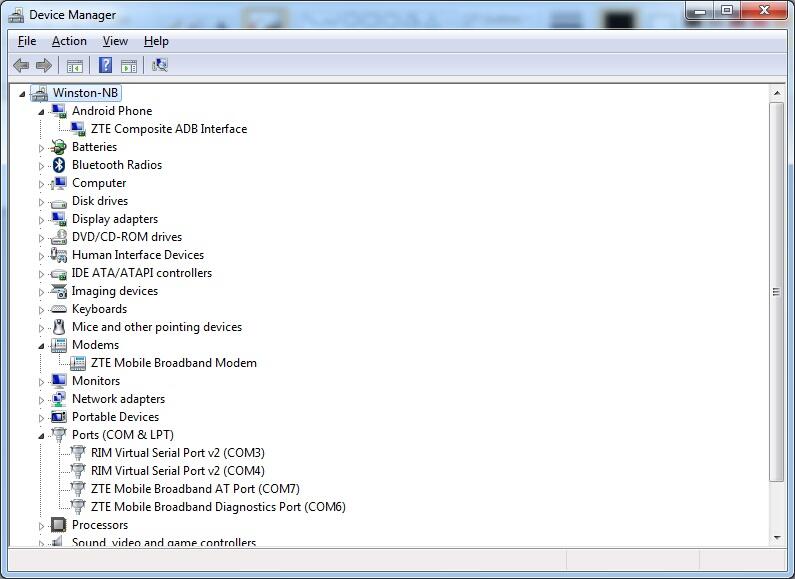Image resolution: width=795 pixels, height=579 pixels.
Task: Open the View menu
Action: point(115,41)
